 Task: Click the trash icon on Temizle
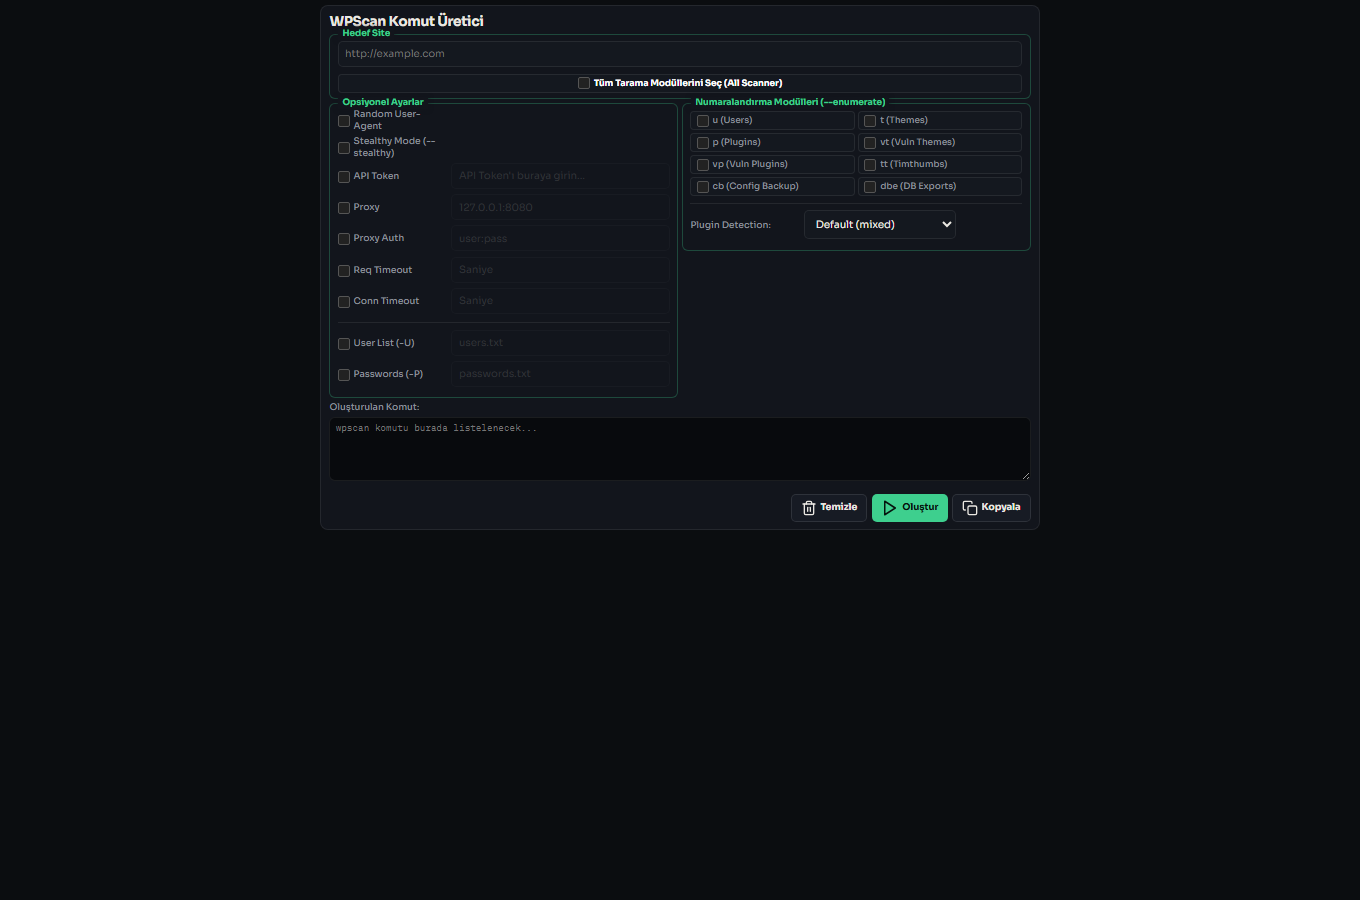pyautogui.click(x=809, y=508)
